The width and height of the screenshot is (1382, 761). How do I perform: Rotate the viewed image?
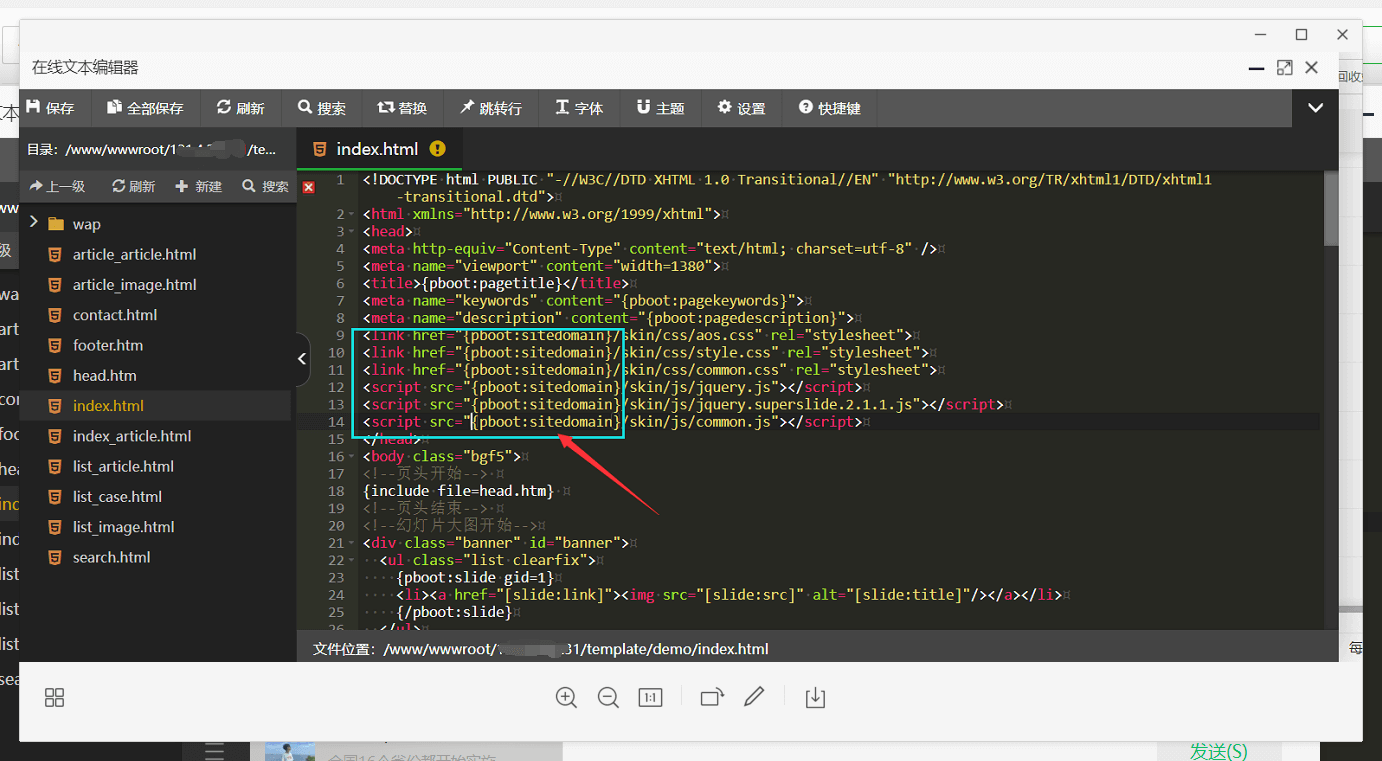click(x=712, y=698)
